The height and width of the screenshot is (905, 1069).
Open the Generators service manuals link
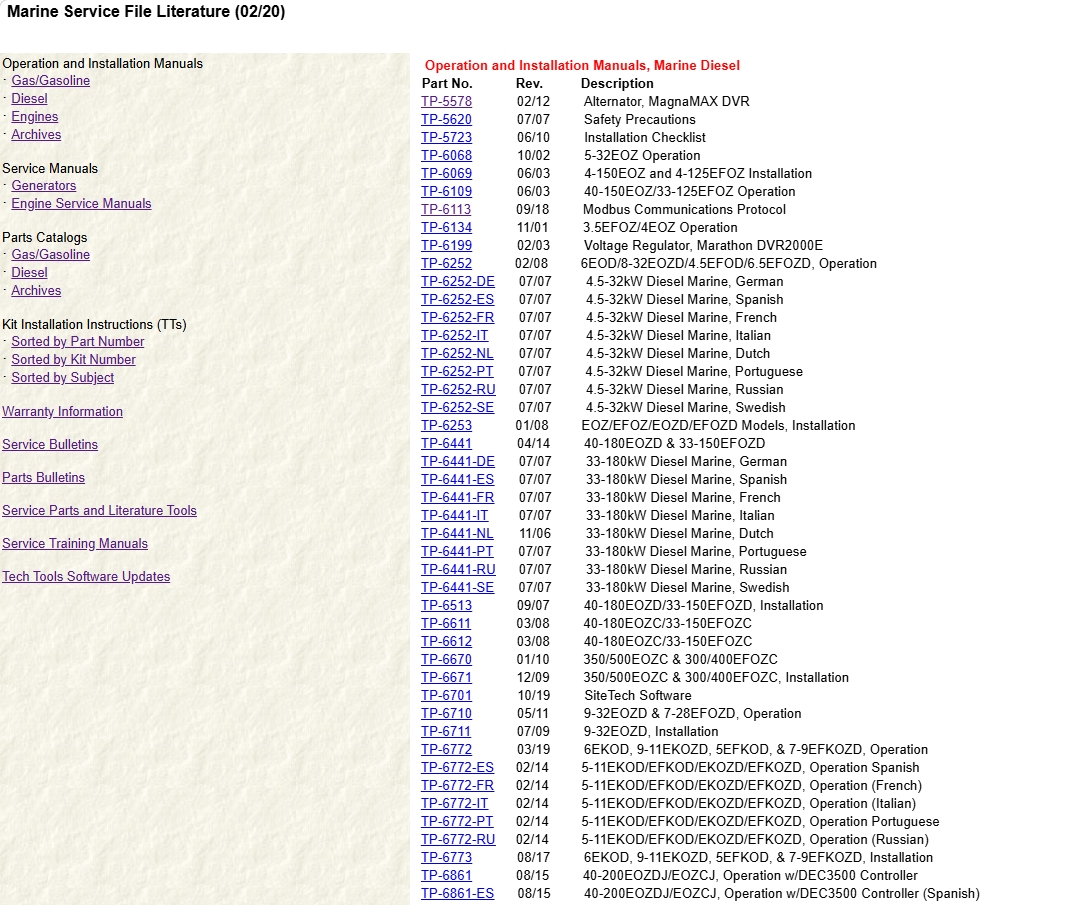pos(44,186)
